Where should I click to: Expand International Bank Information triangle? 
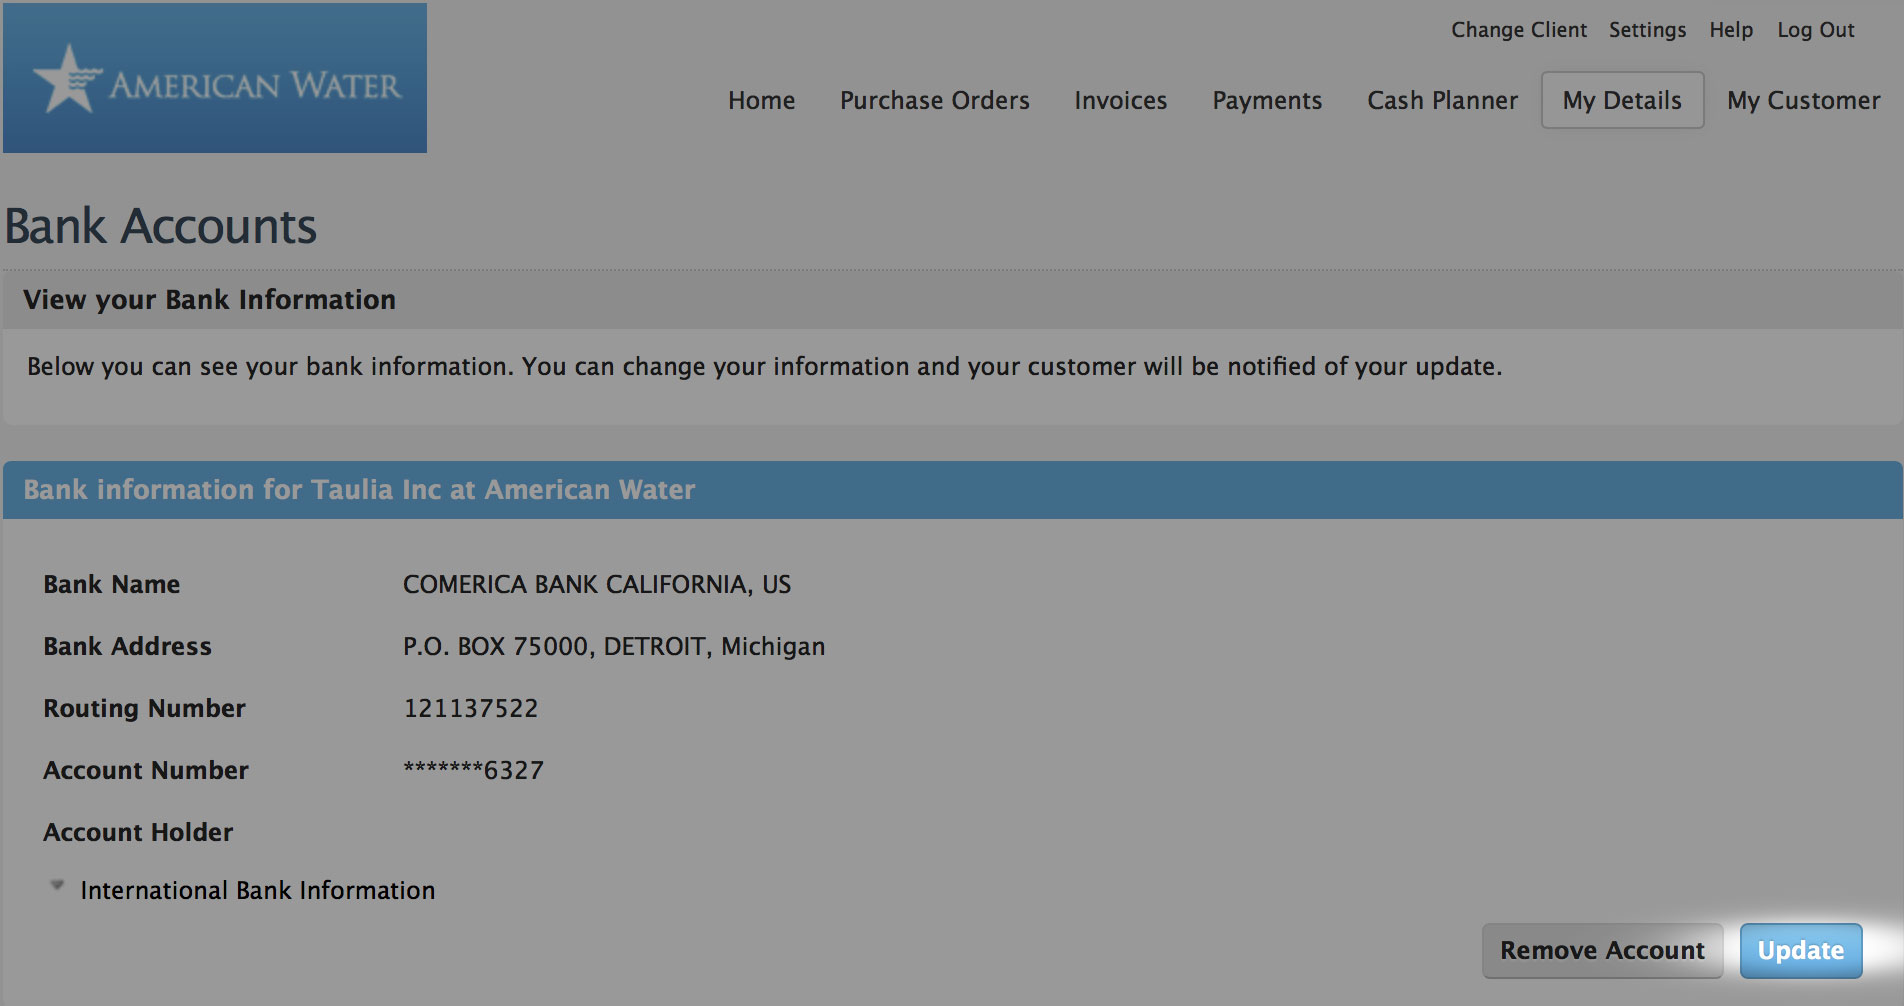point(57,886)
